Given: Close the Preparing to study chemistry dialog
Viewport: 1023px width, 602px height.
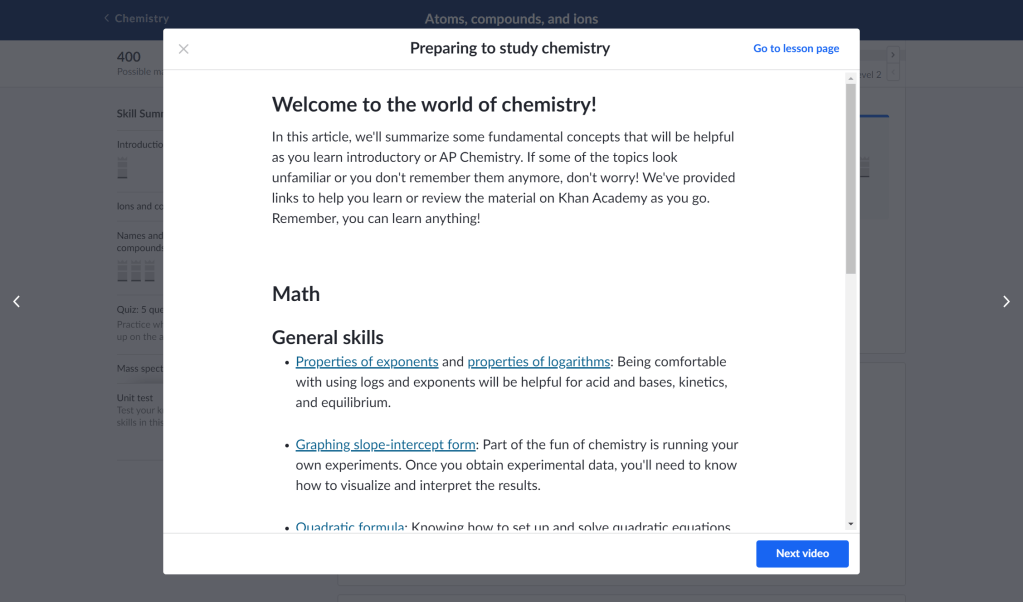Looking at the screenshot, I should coord(183,49).
